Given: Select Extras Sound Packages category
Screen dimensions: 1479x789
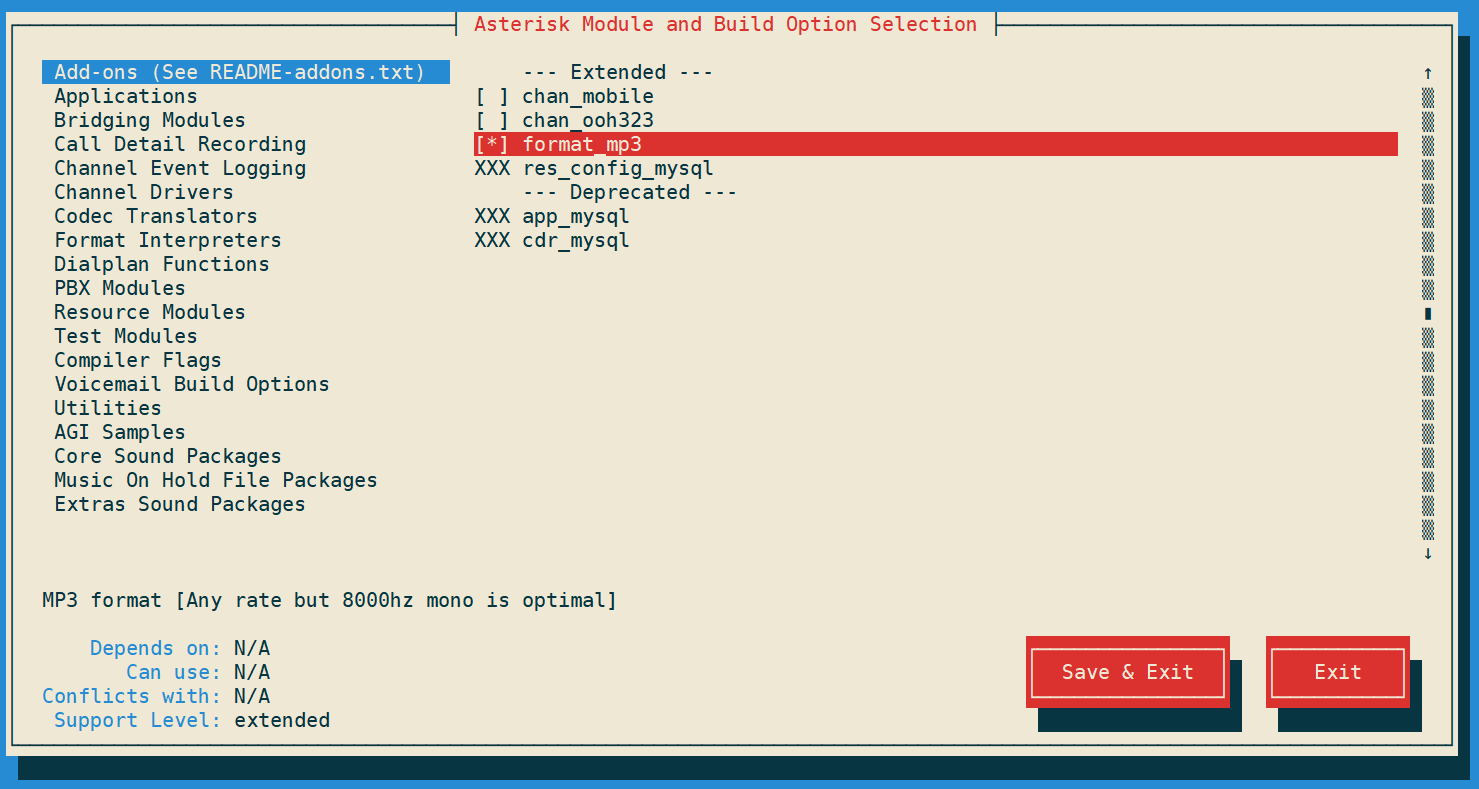Looking at the screenshot, I should coord(180,504).
